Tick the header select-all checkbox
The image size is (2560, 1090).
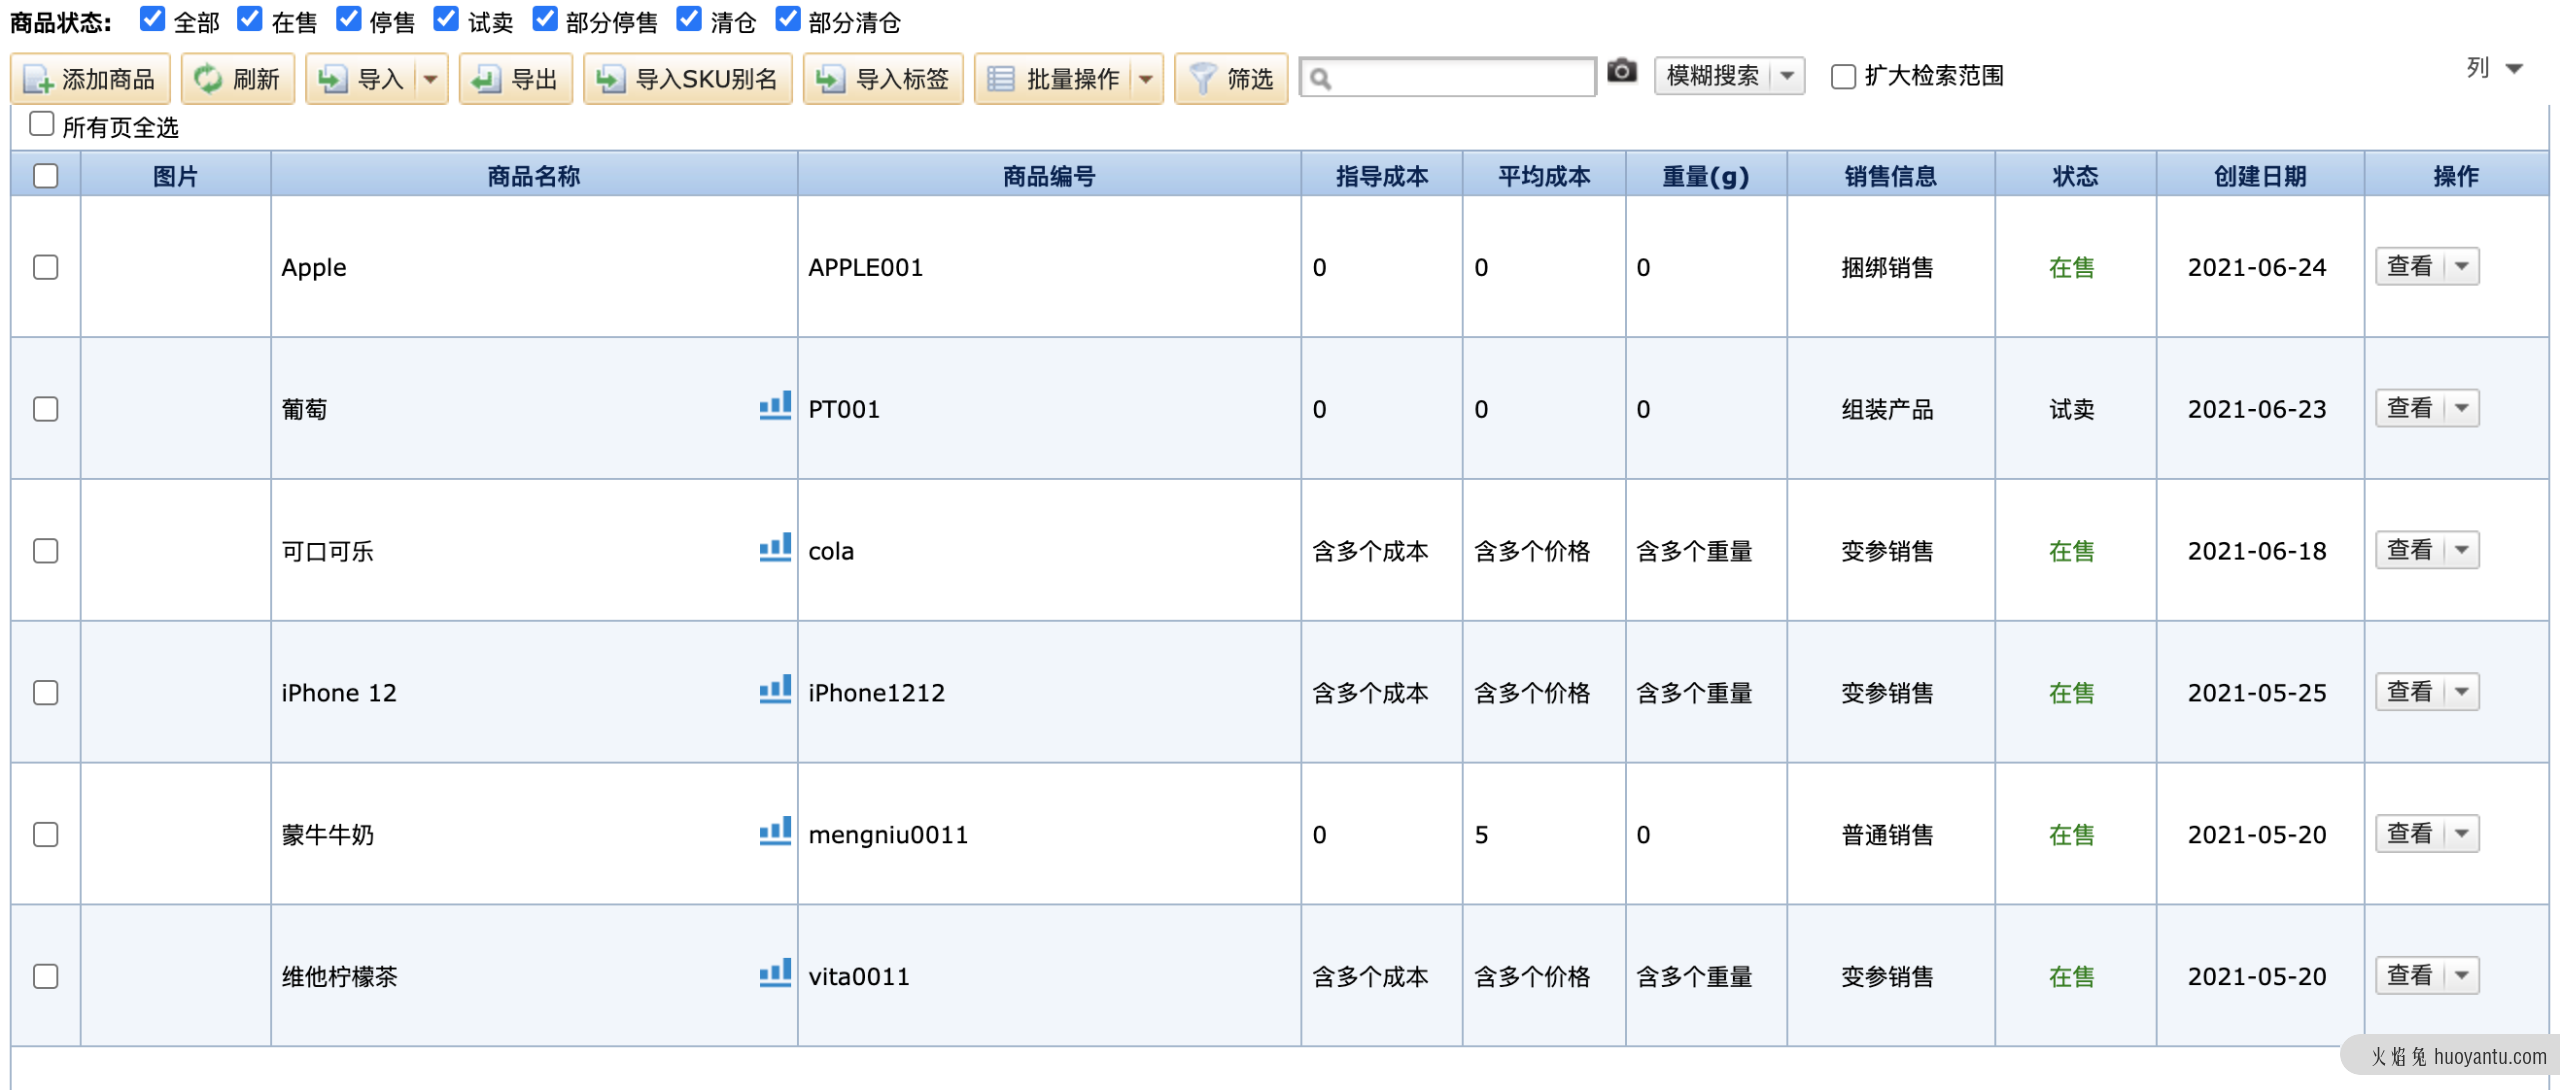tap(46, 176)
